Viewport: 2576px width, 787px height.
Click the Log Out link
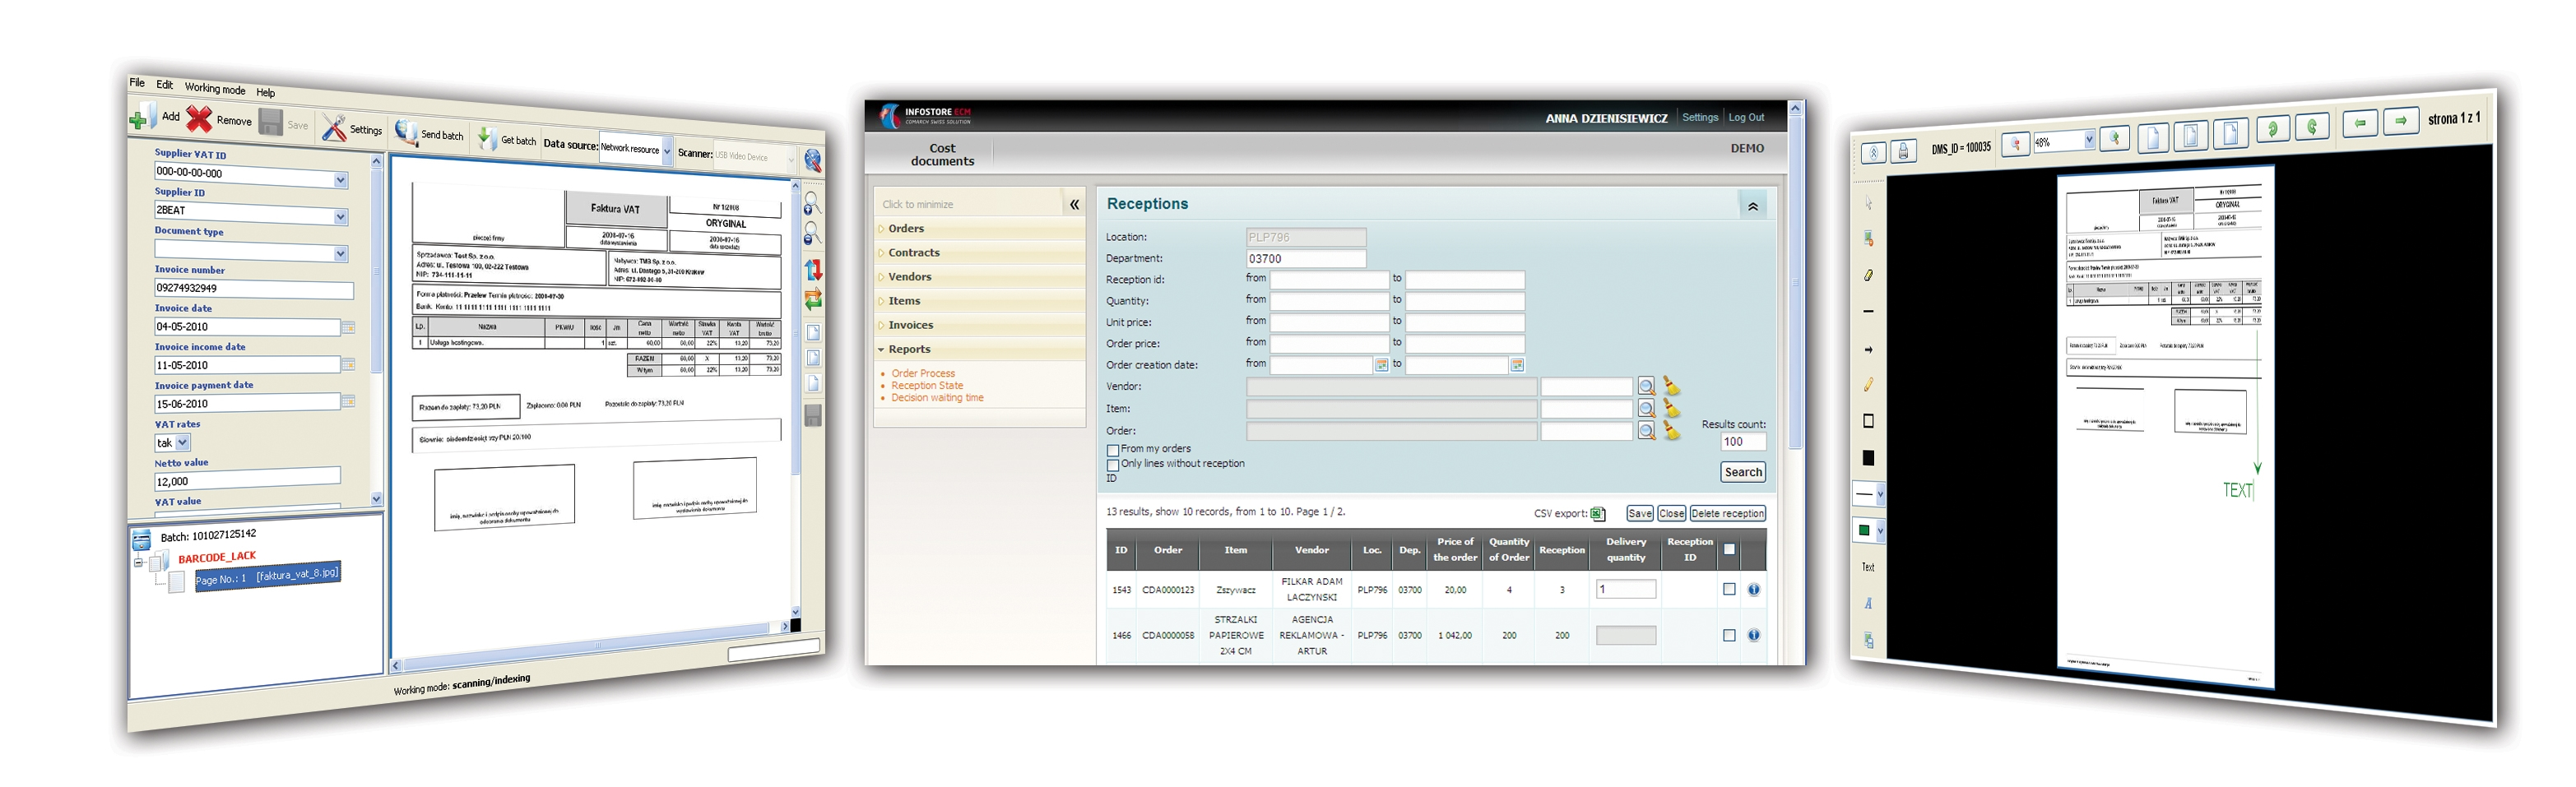(x=1746, y=117)
